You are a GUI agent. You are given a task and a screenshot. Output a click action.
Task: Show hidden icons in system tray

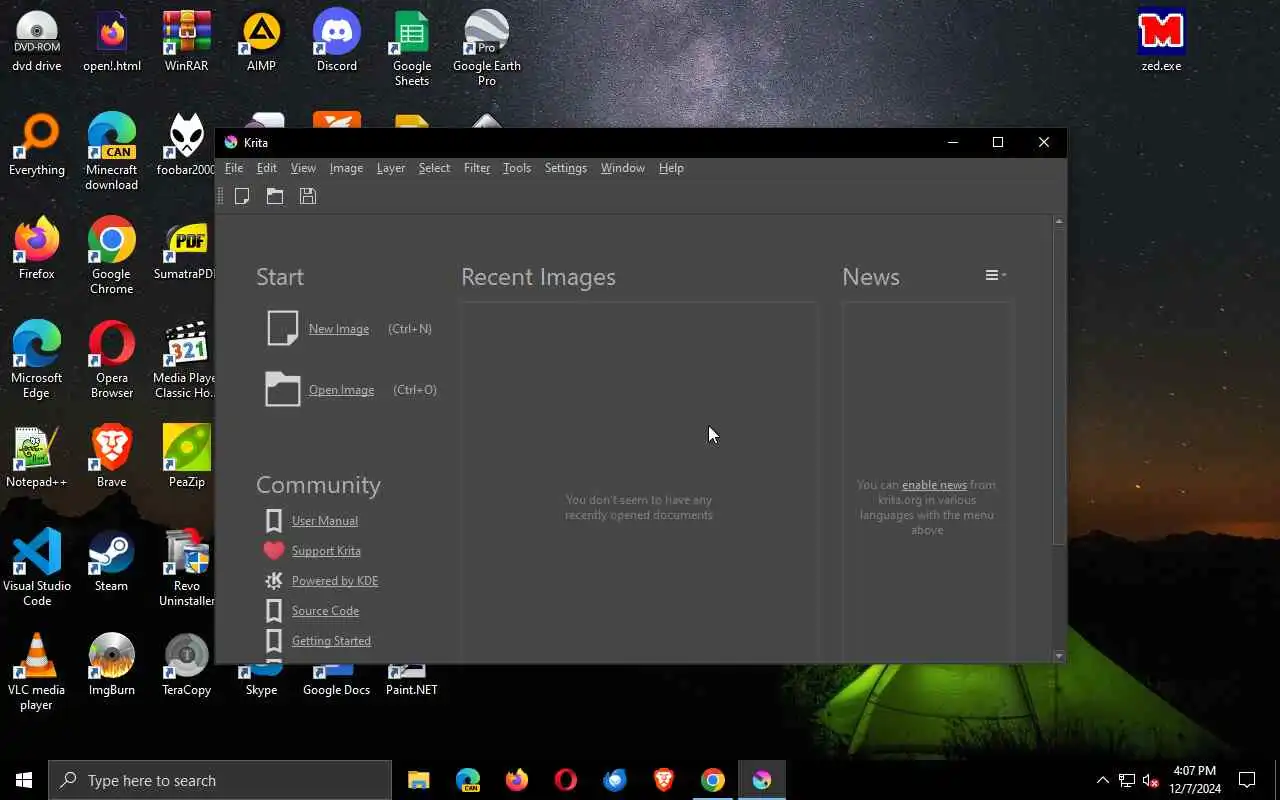click(1102, 780)
